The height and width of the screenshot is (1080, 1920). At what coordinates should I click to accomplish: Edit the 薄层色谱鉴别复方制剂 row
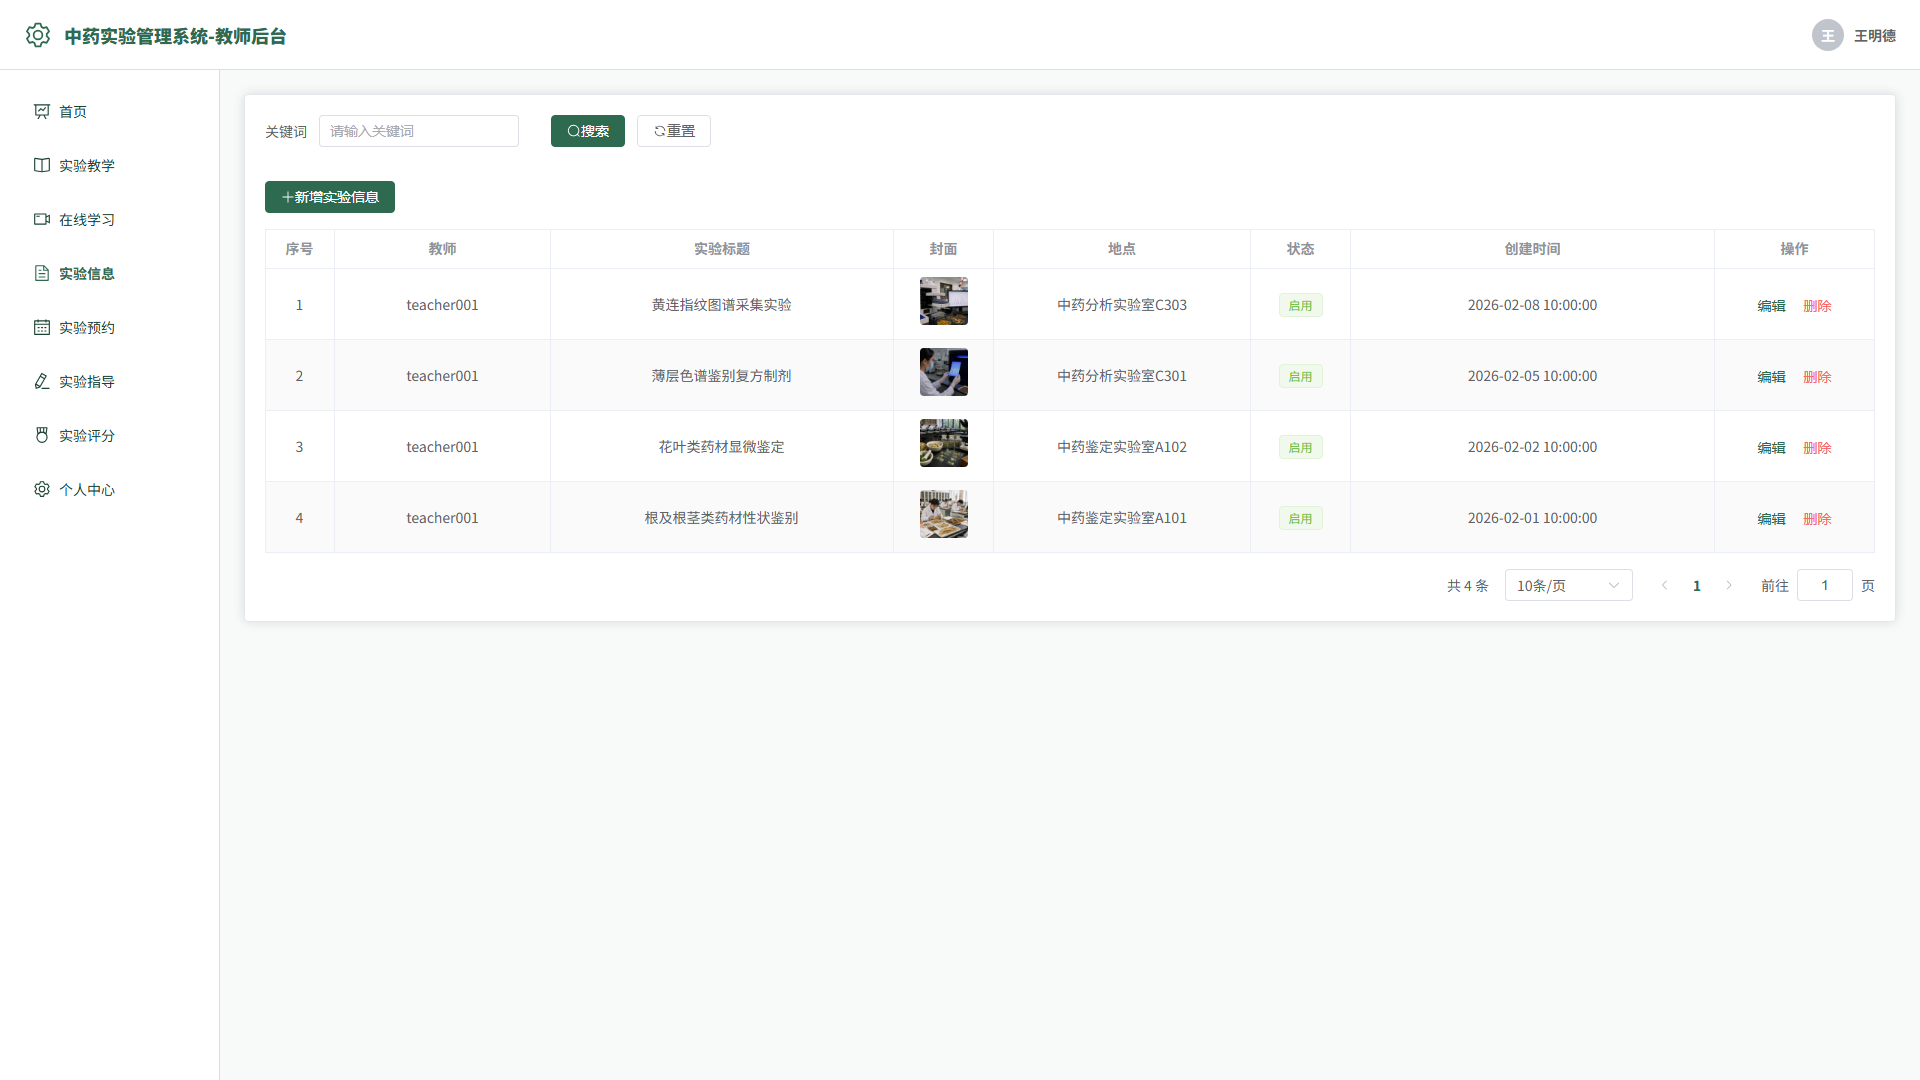(x=1771, y=377)
